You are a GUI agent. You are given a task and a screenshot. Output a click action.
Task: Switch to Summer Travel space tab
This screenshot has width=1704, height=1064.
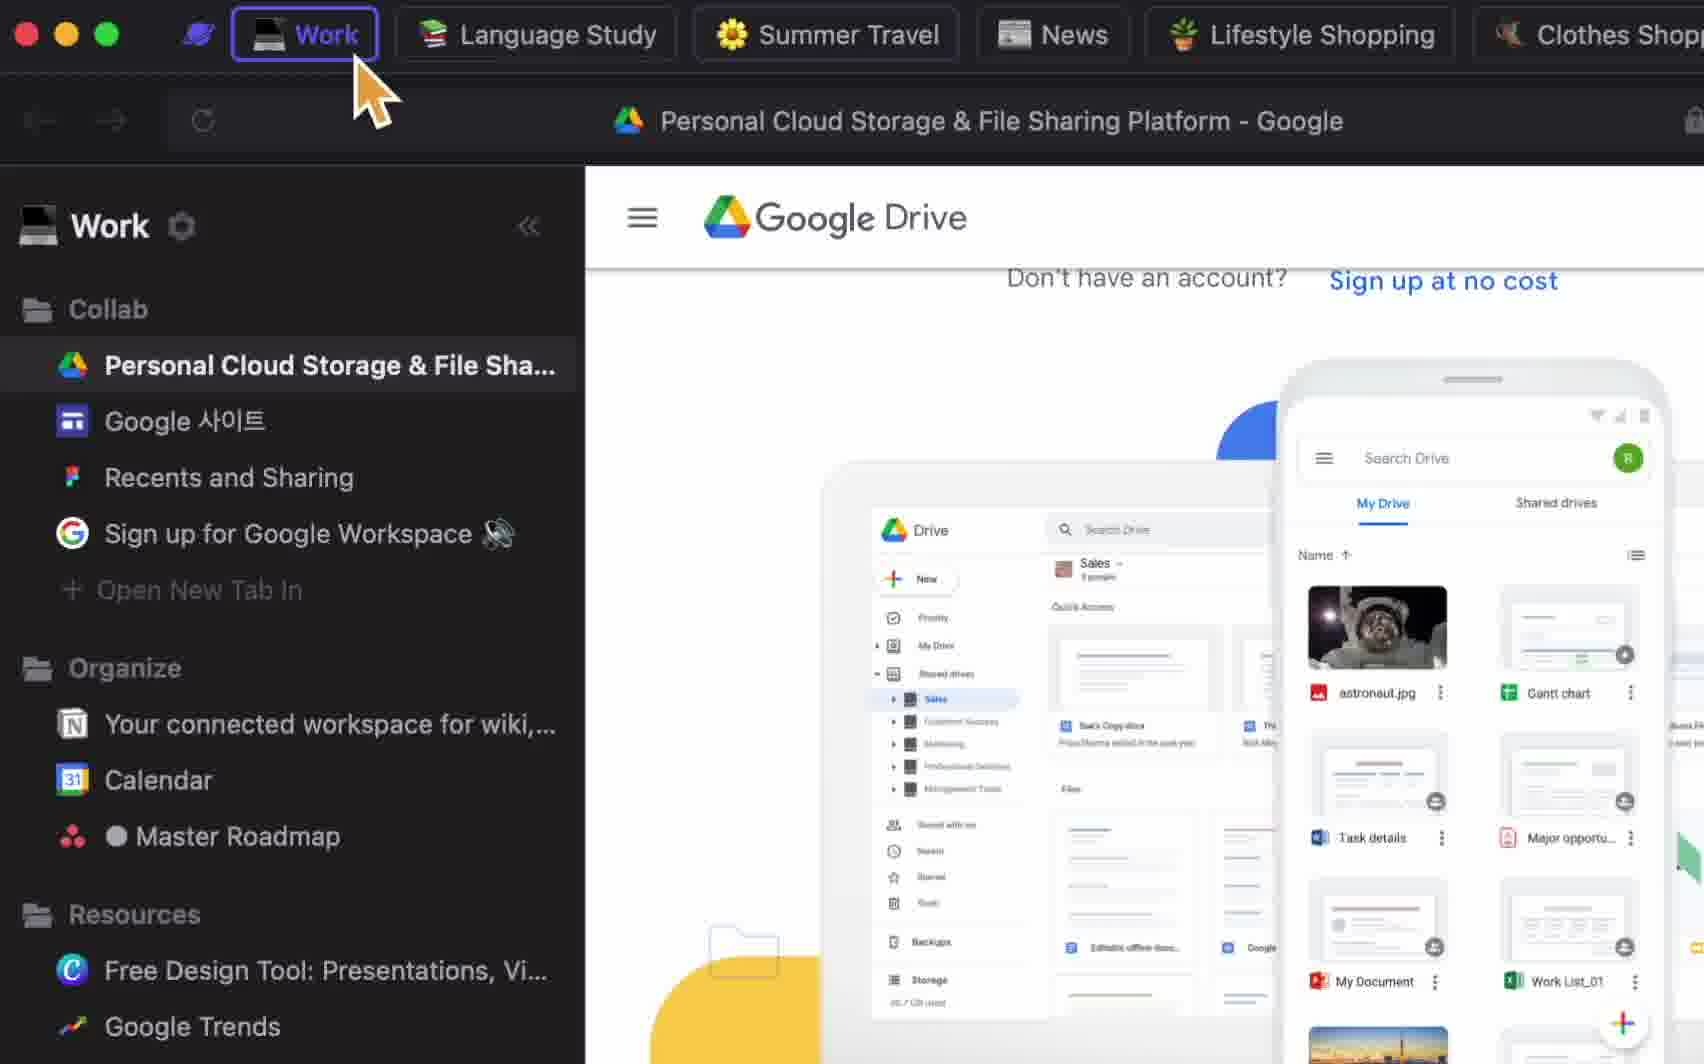click(x=827, y=35)
